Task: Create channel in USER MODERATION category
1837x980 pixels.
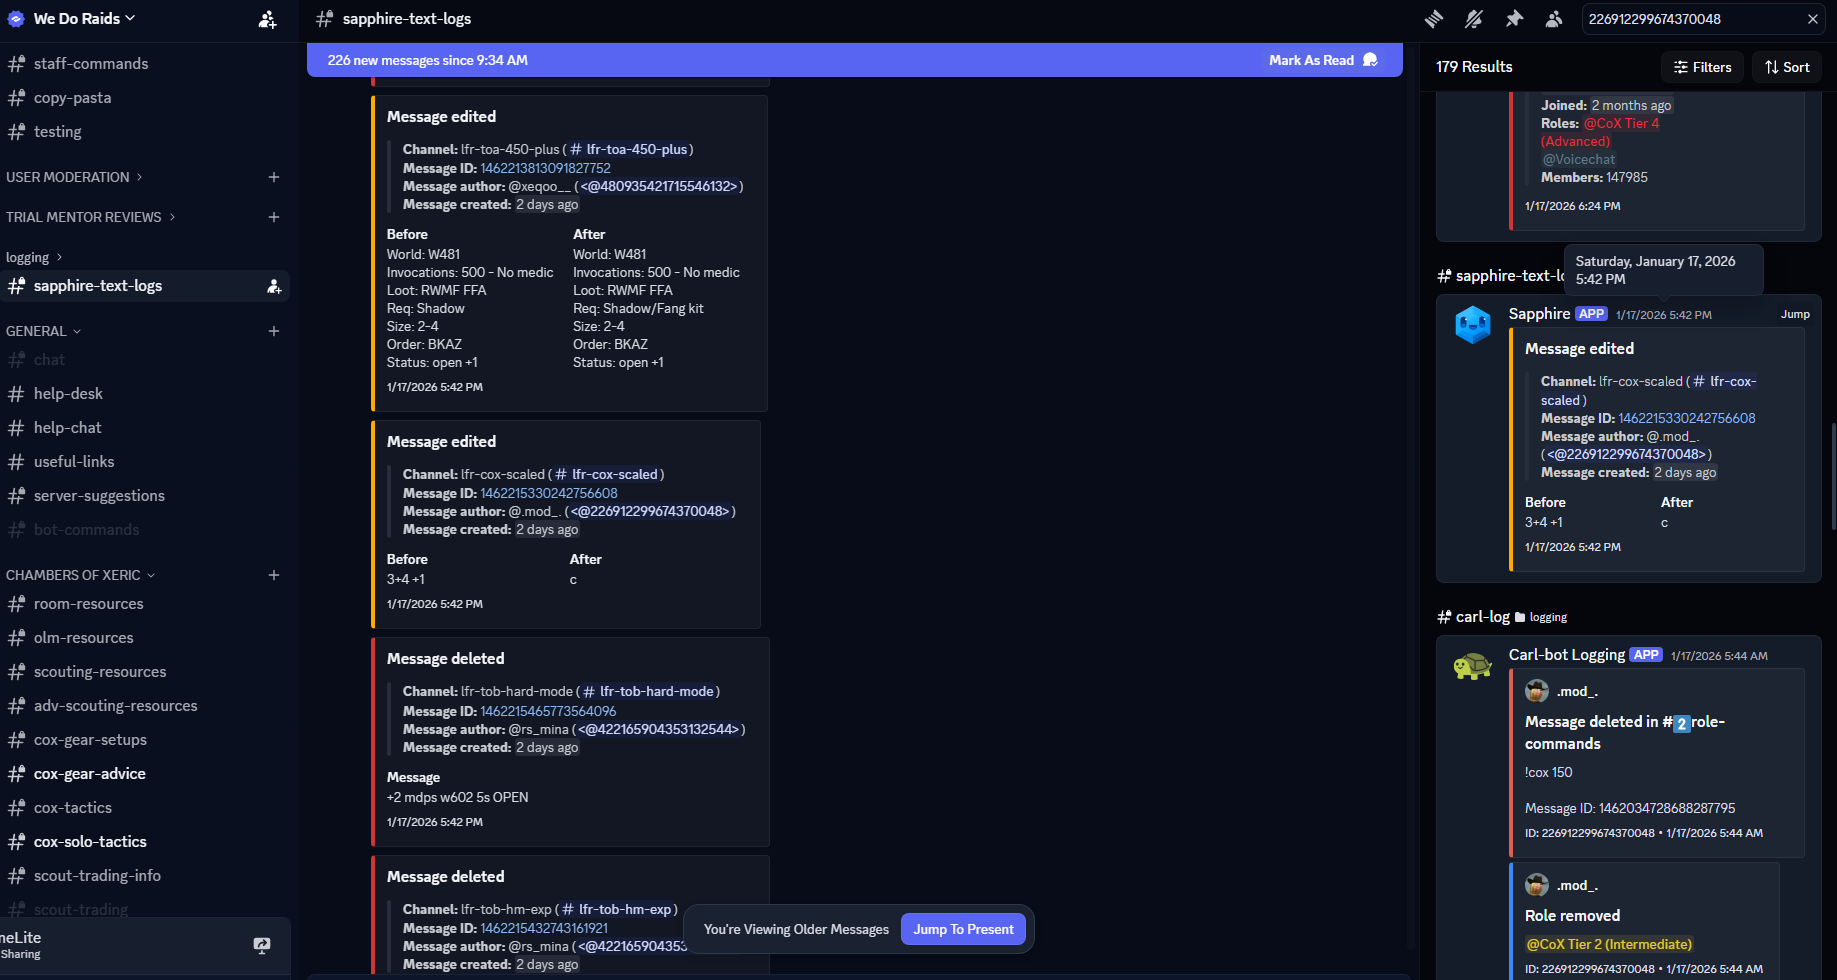Action: (x=274, y=177)
